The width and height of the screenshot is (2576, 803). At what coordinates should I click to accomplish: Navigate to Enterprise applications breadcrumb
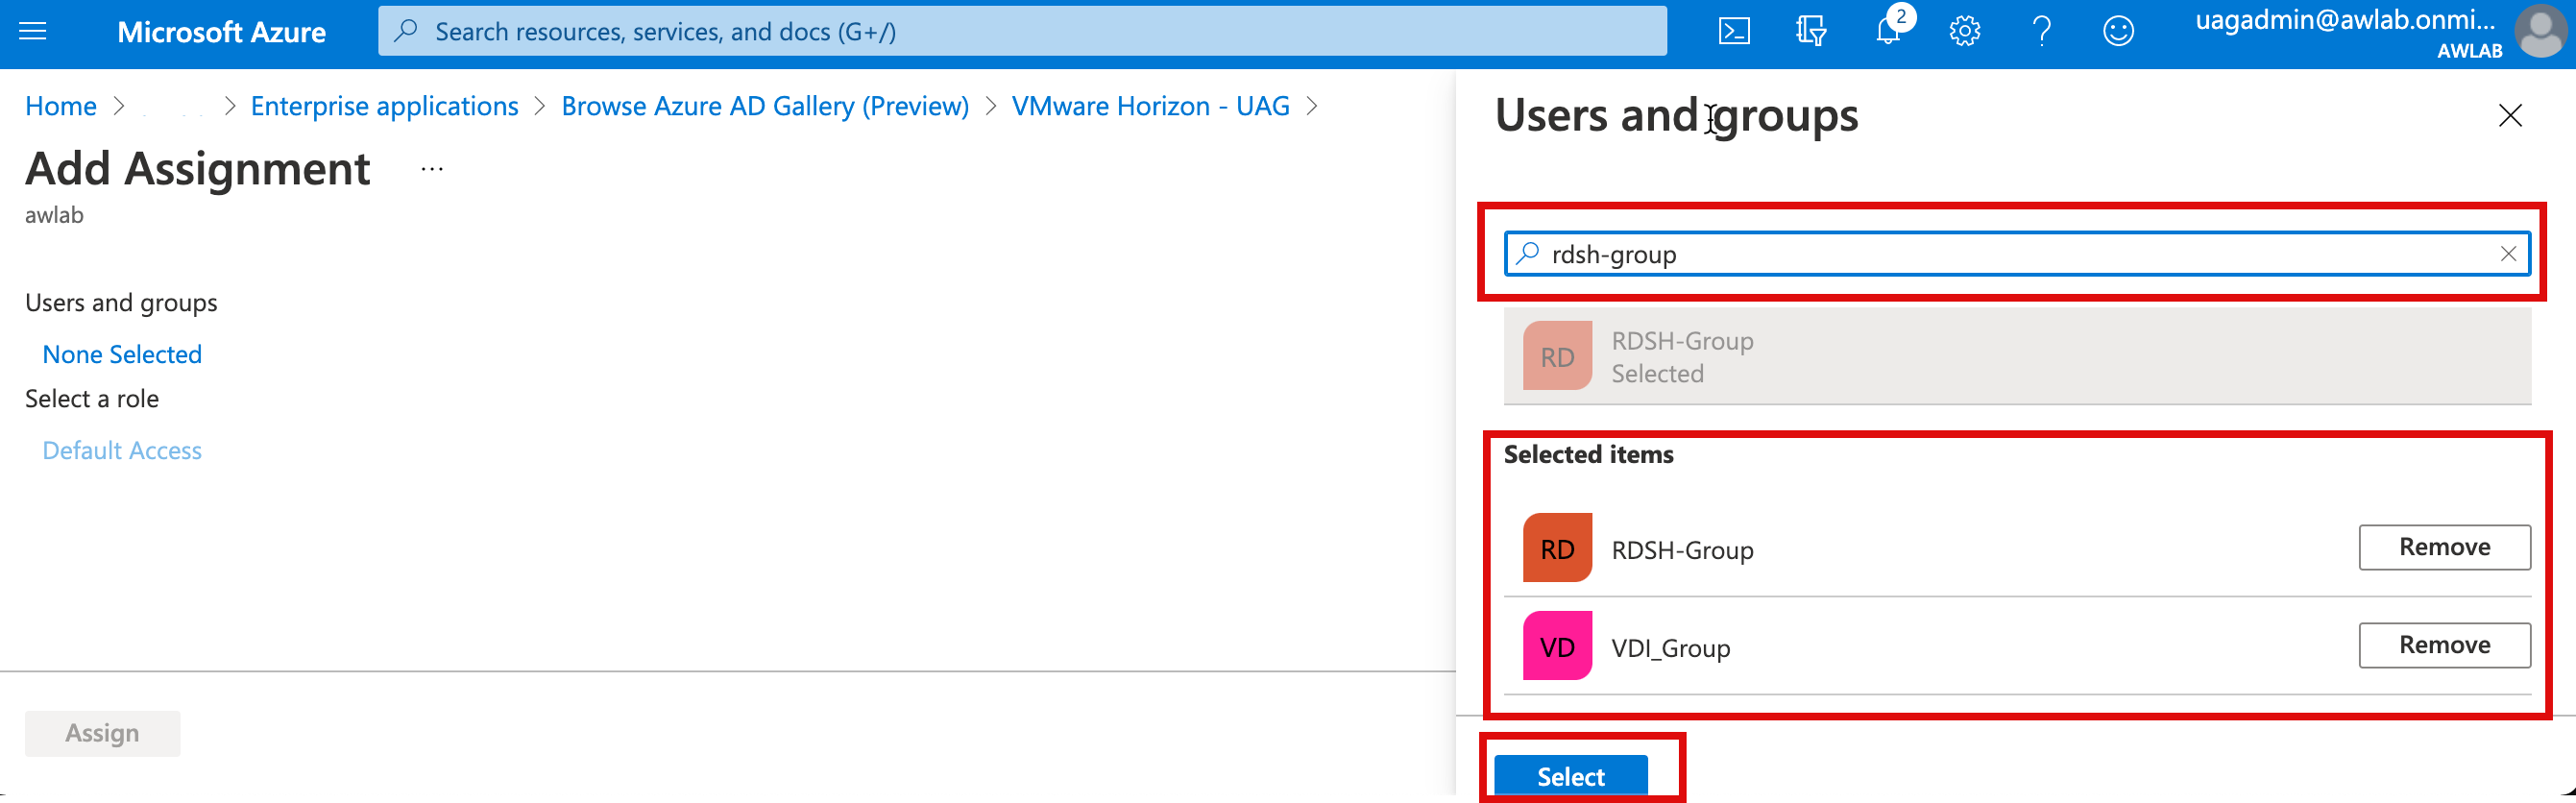pos(384,106)
